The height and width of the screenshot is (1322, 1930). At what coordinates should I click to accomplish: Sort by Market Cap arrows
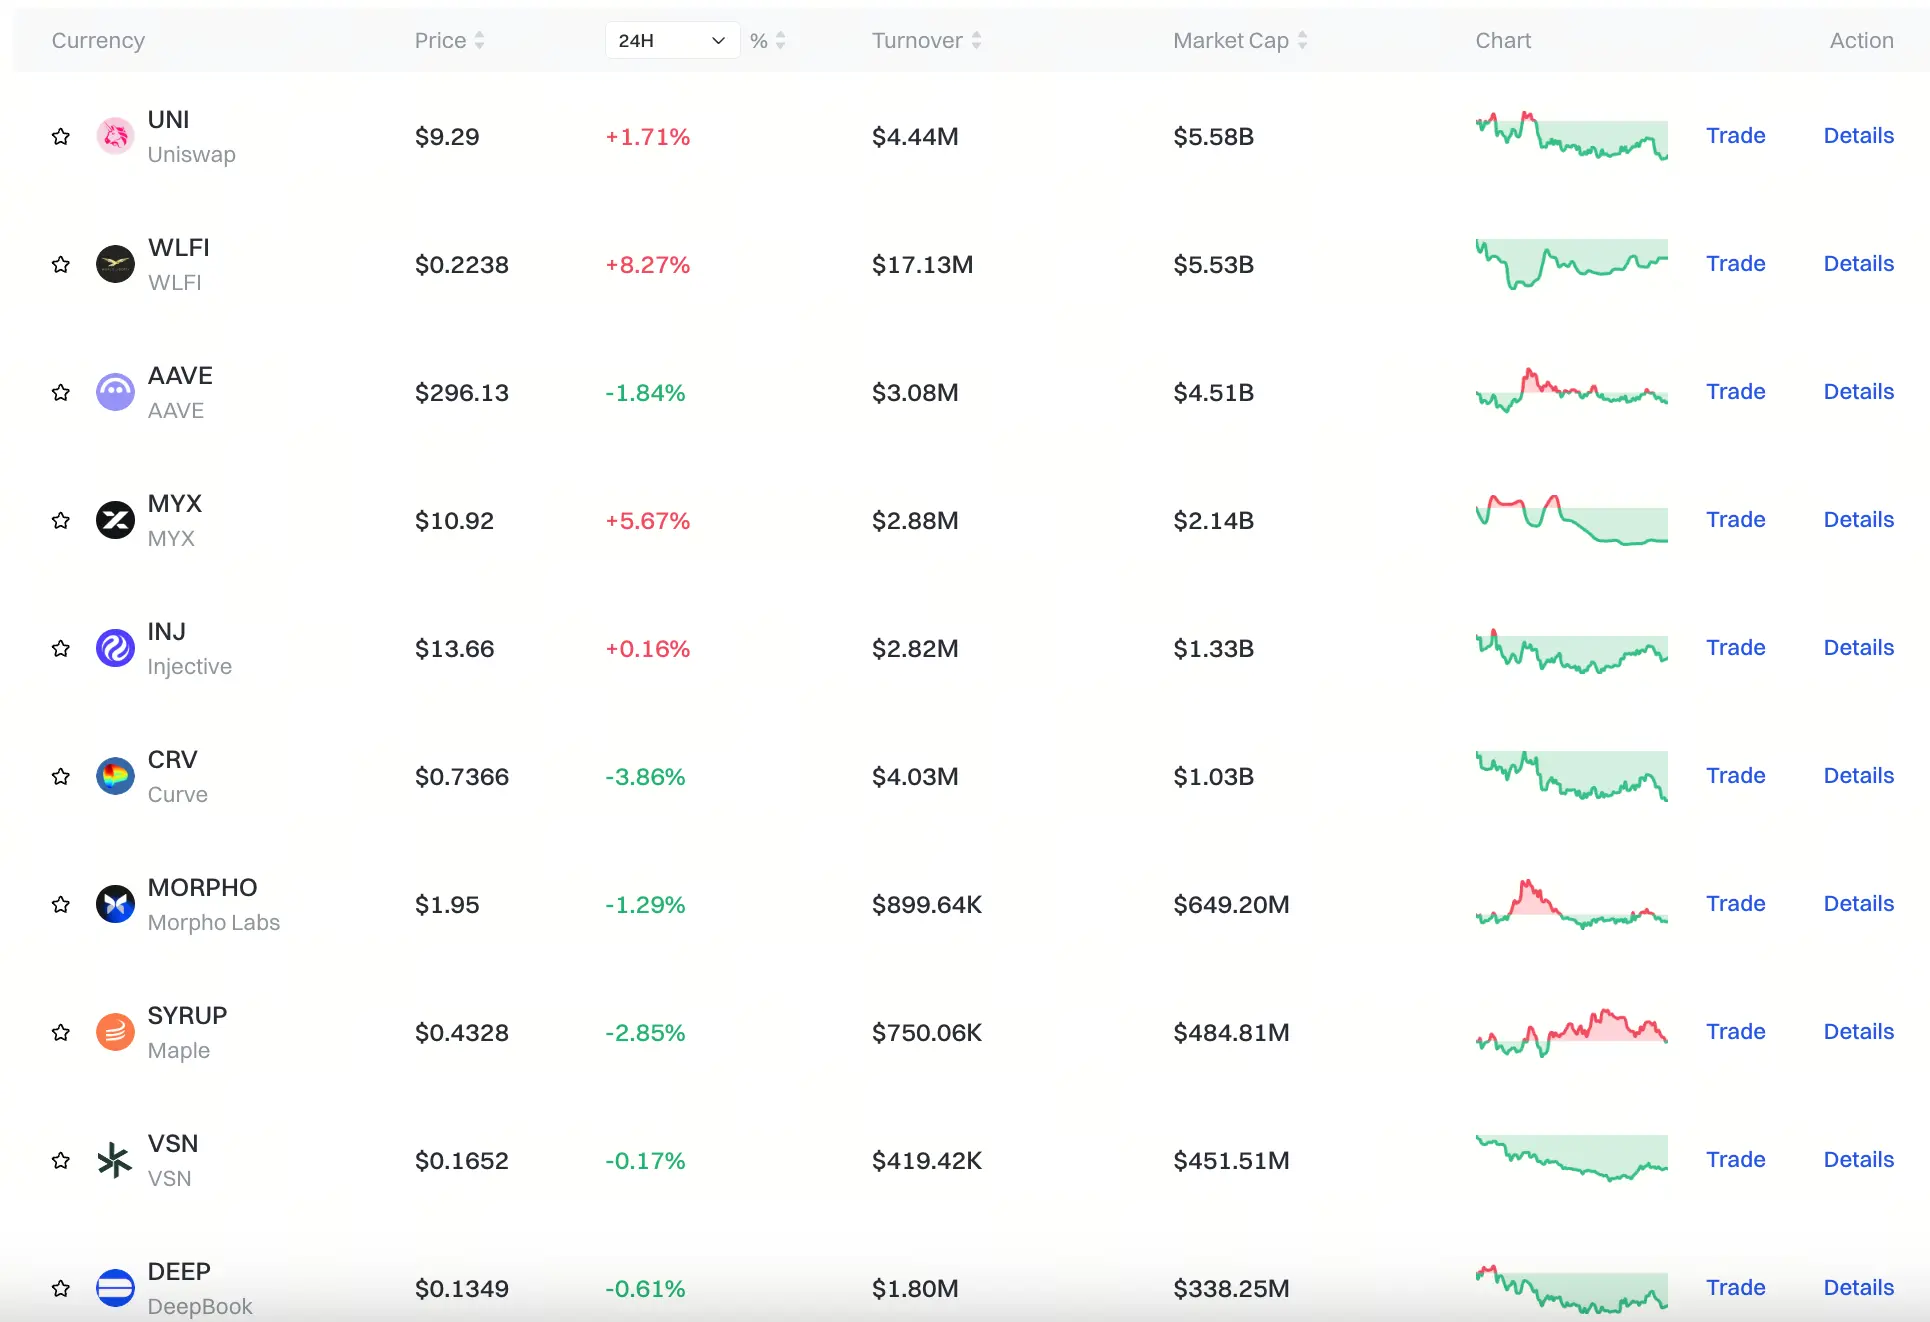[x=1302, y=40]
